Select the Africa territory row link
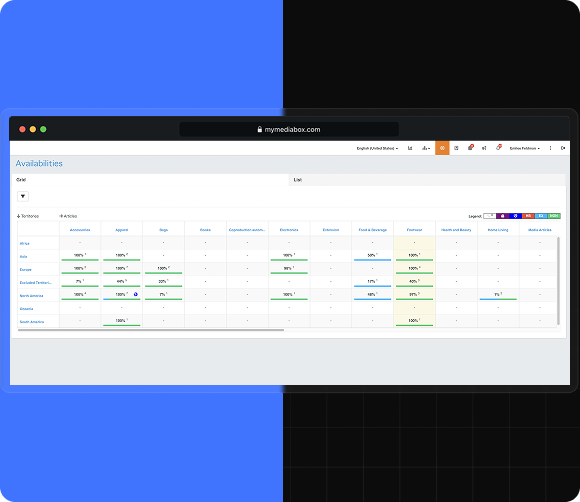 pyautogui.click(x=24, y=243)
